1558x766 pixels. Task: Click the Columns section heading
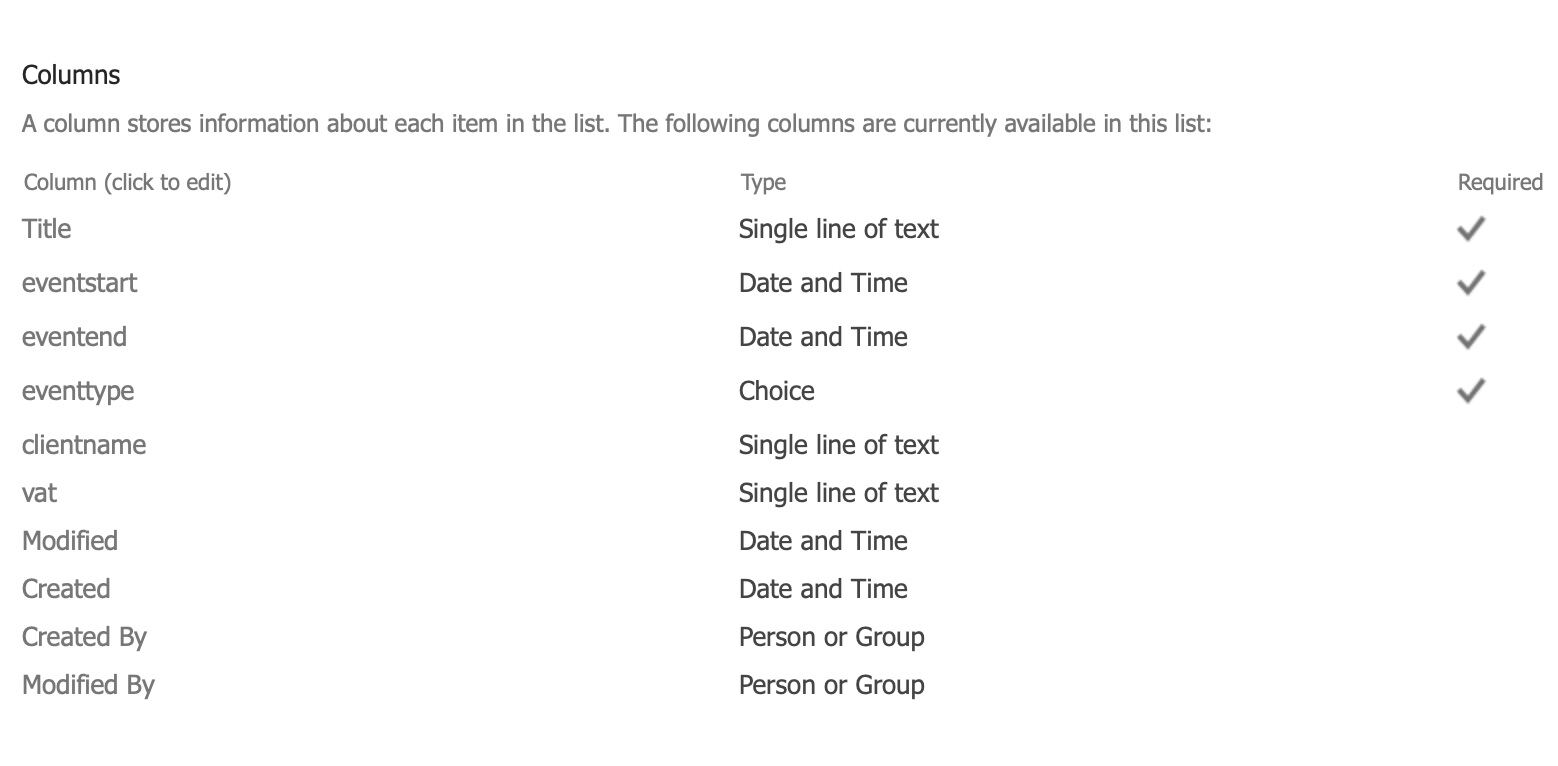(71, 75)
